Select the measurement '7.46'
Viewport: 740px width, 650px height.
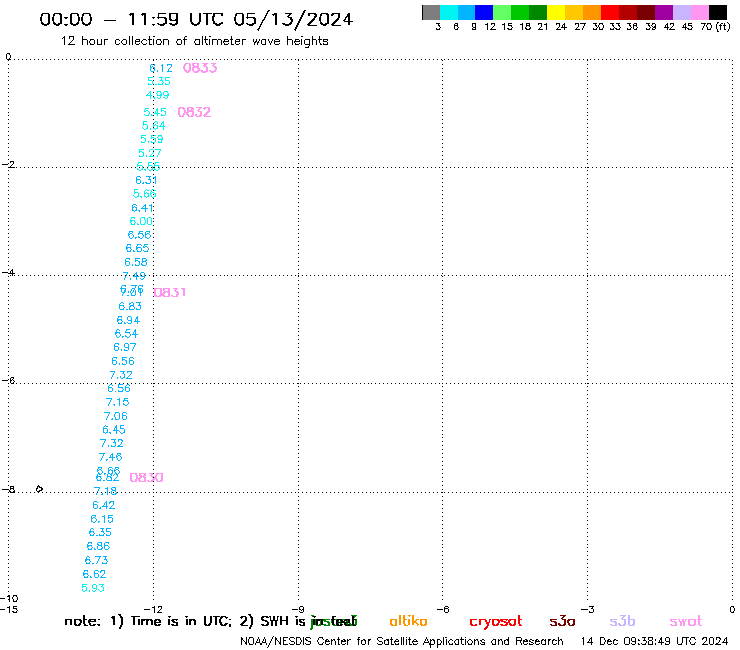tap(110, 457)
